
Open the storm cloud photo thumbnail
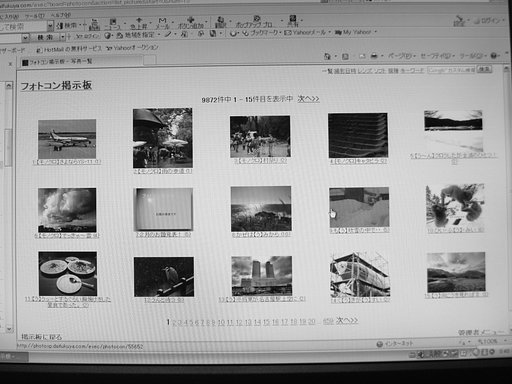[67, 210]
